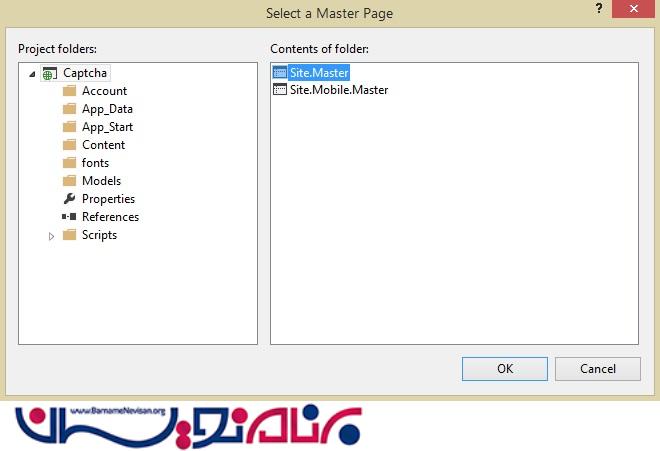
Task: Open the fonts folder
Action: [x=95, y=163]
